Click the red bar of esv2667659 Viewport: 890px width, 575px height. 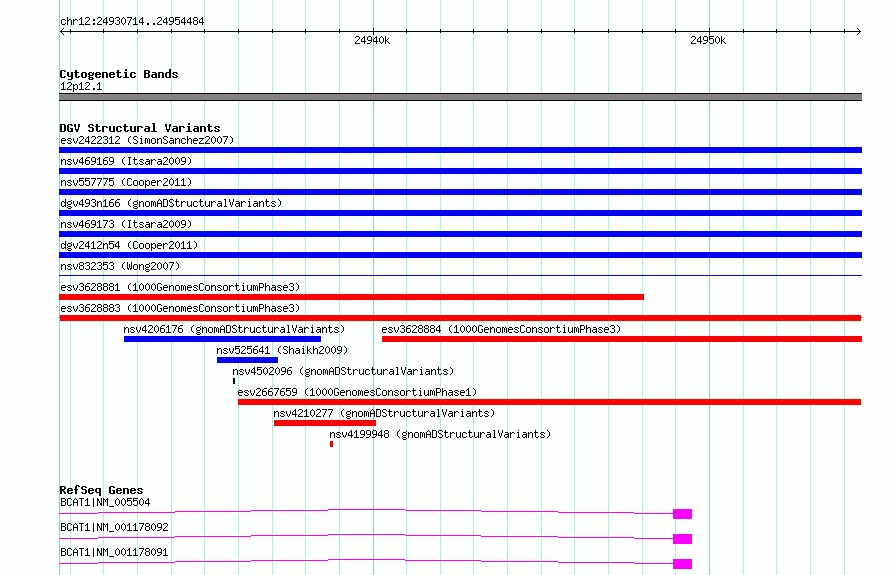[549, 402]
